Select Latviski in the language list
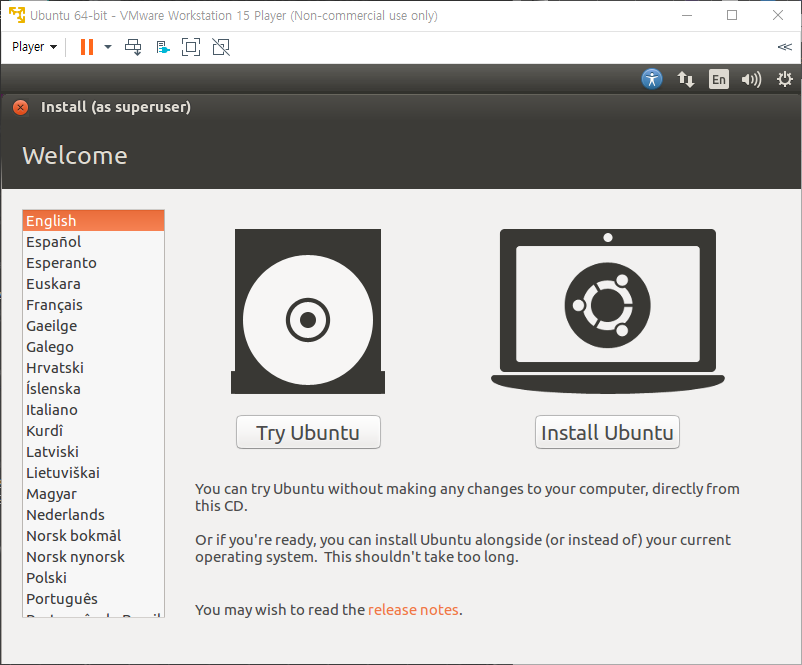 [x=94, y=451]
